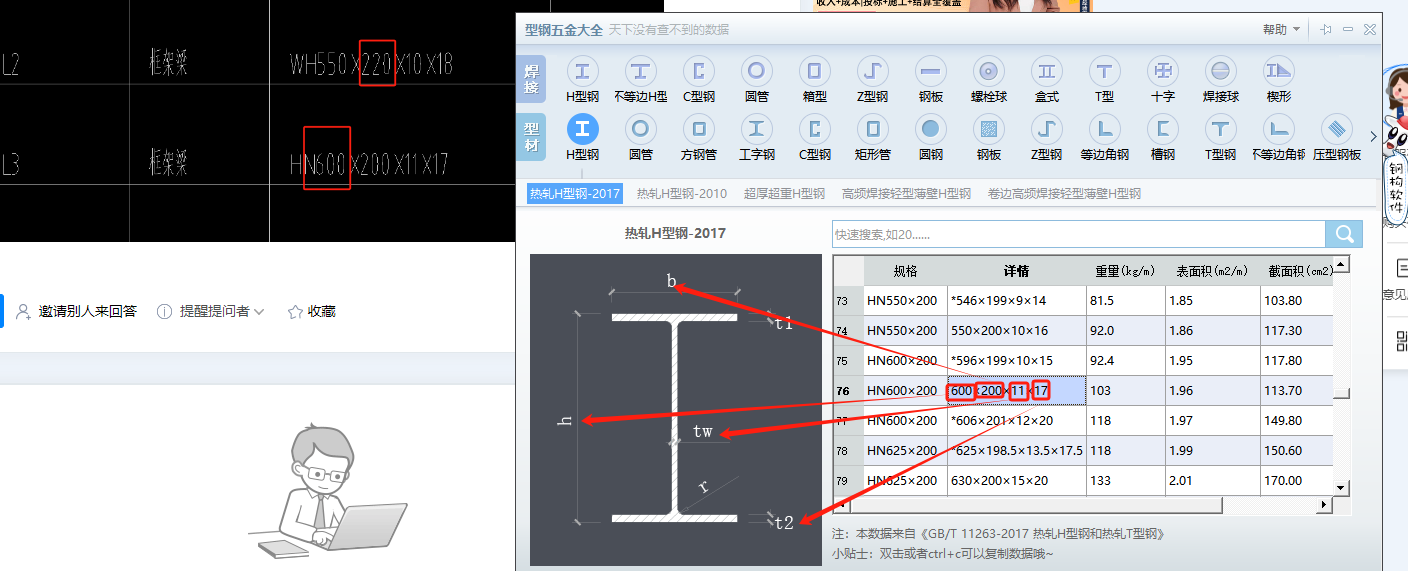Image resolution: width=1408 pixels, height=571 pixels.
Task: Click the table's vertical scrollbar thumb
Action: pyautogui.click(x=1342, y=394)
